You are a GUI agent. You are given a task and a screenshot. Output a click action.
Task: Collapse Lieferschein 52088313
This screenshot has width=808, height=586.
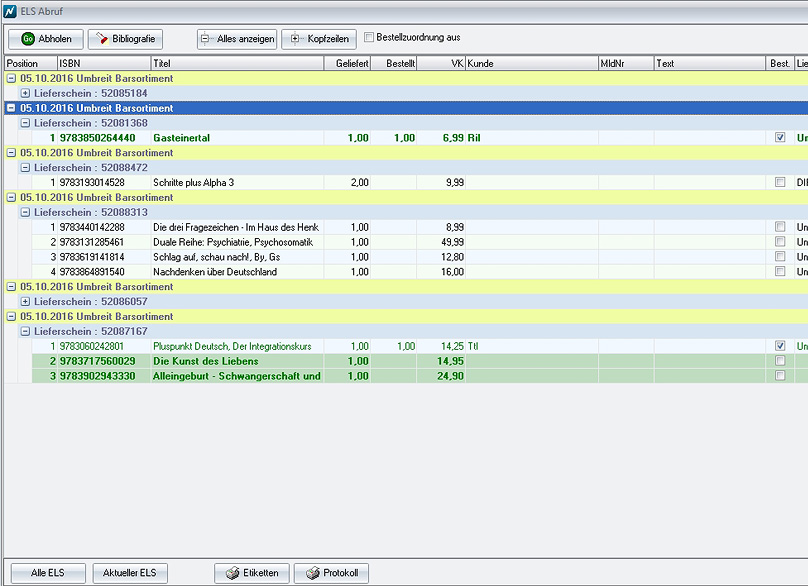tap(25, 212)
